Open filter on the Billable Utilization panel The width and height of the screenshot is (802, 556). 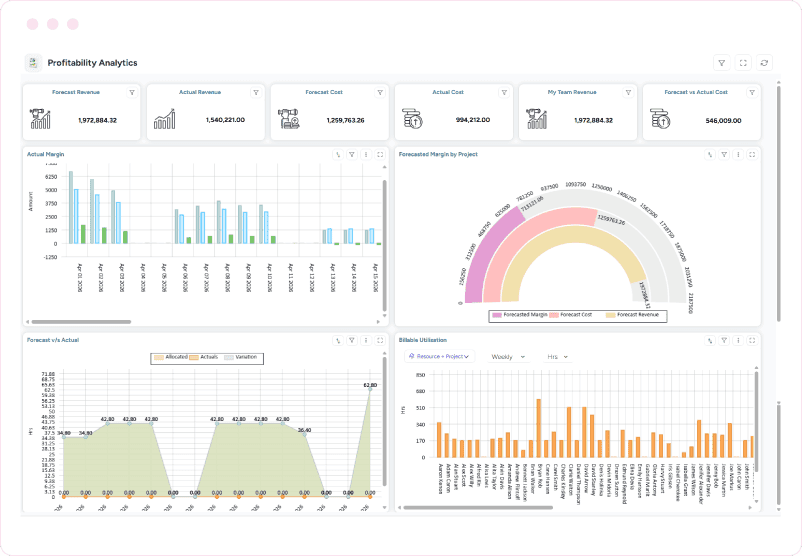[x=724, y=340]
